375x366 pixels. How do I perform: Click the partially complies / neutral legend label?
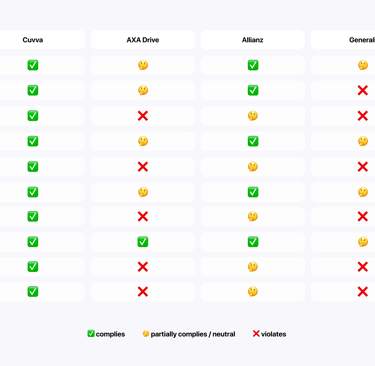coord(193,334)
